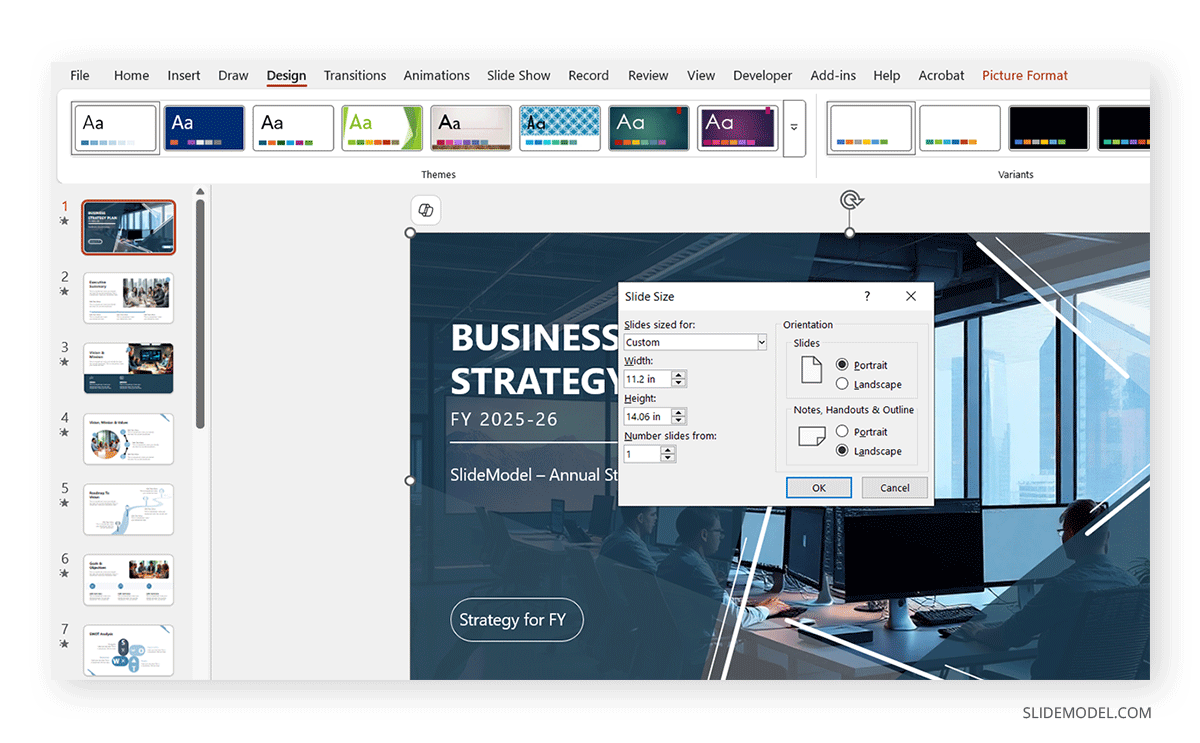
Task: Apply the black variant from the Variants gallery
Action: [1048, 127]
